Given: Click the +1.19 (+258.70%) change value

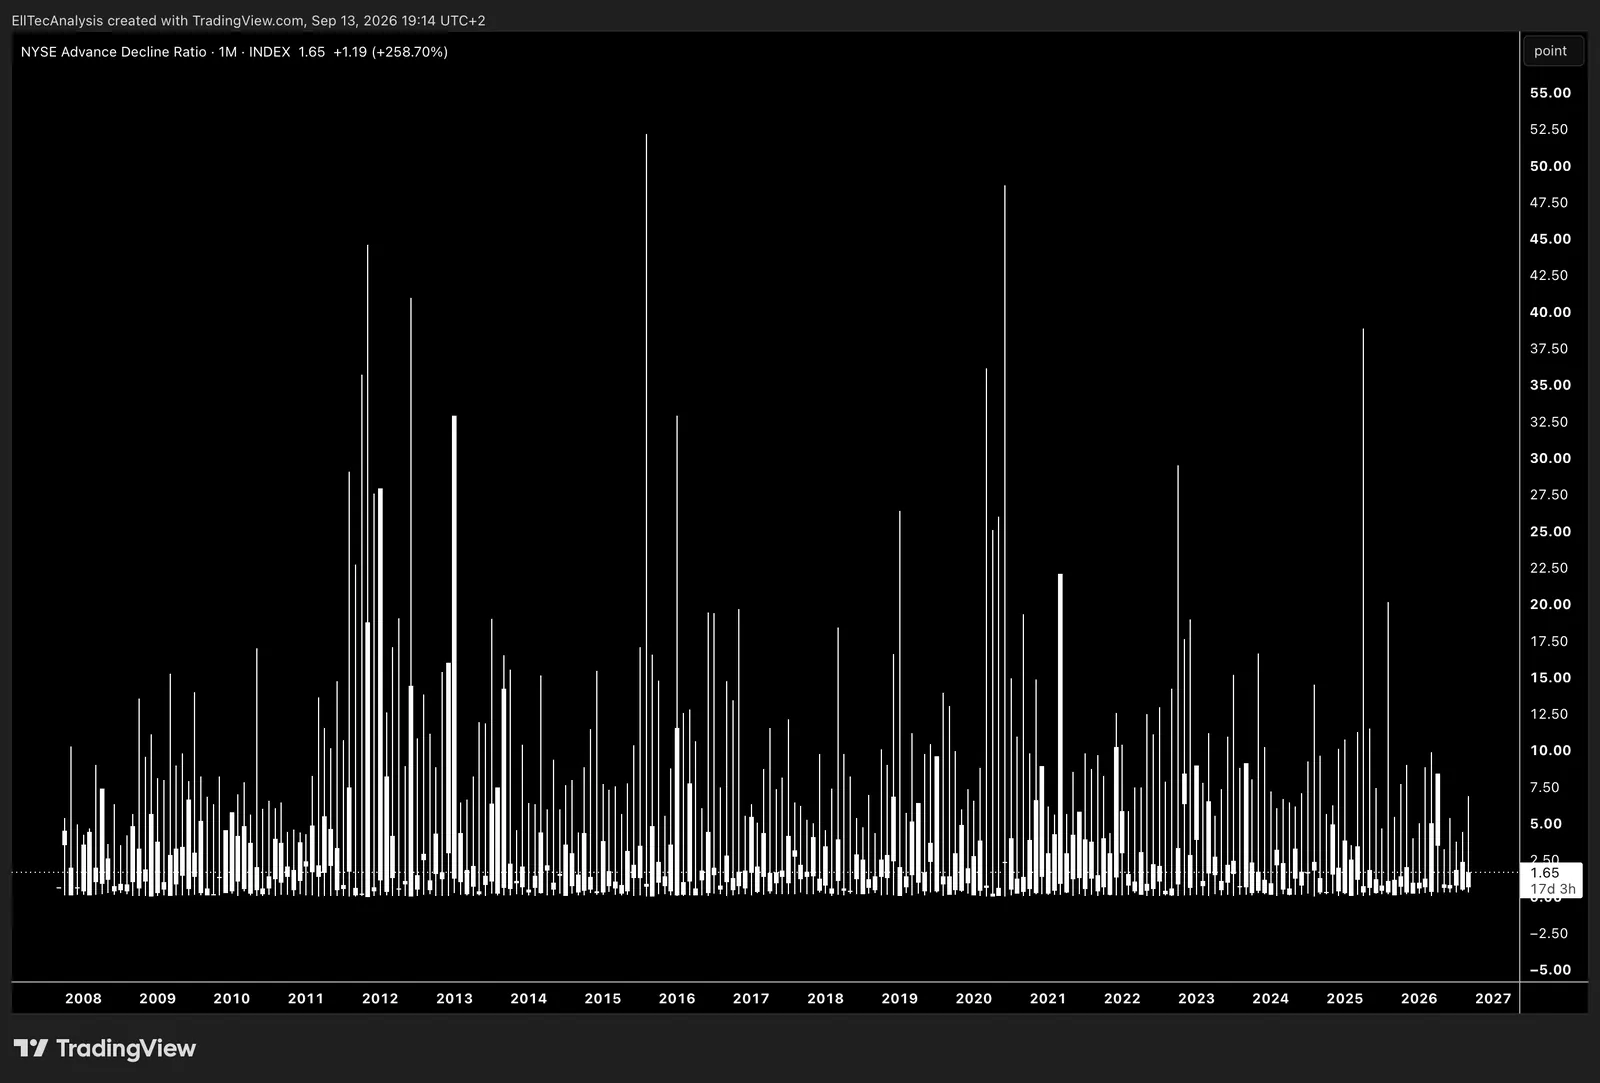Looking at the screenshot, I should pos(390,52).
